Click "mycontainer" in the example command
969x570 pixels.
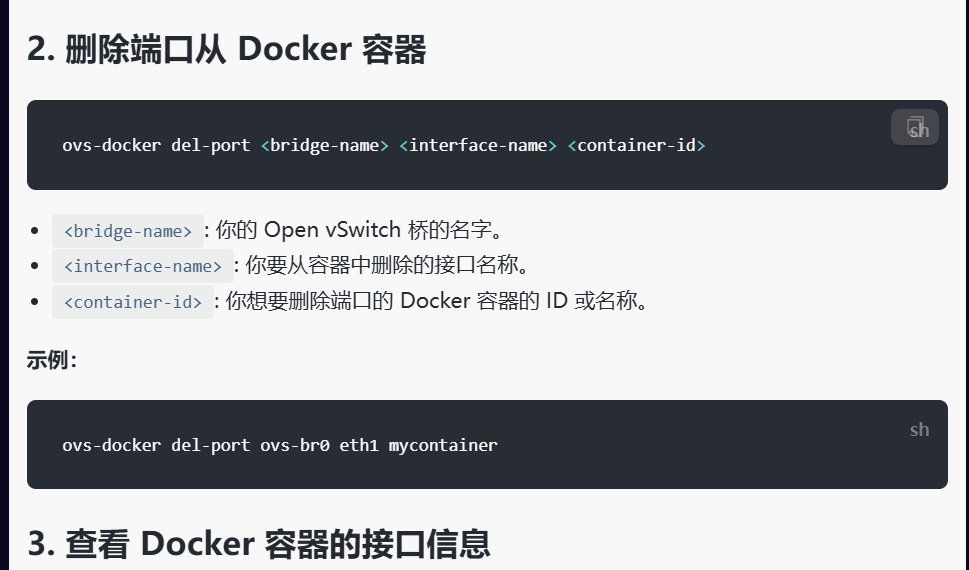443,445
